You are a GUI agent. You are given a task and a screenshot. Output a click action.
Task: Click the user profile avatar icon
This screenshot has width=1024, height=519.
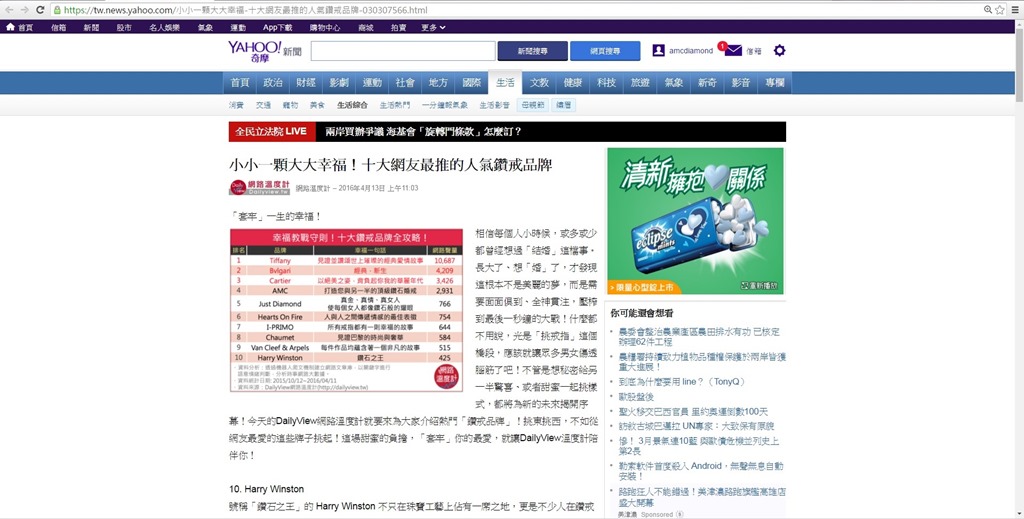658,50
